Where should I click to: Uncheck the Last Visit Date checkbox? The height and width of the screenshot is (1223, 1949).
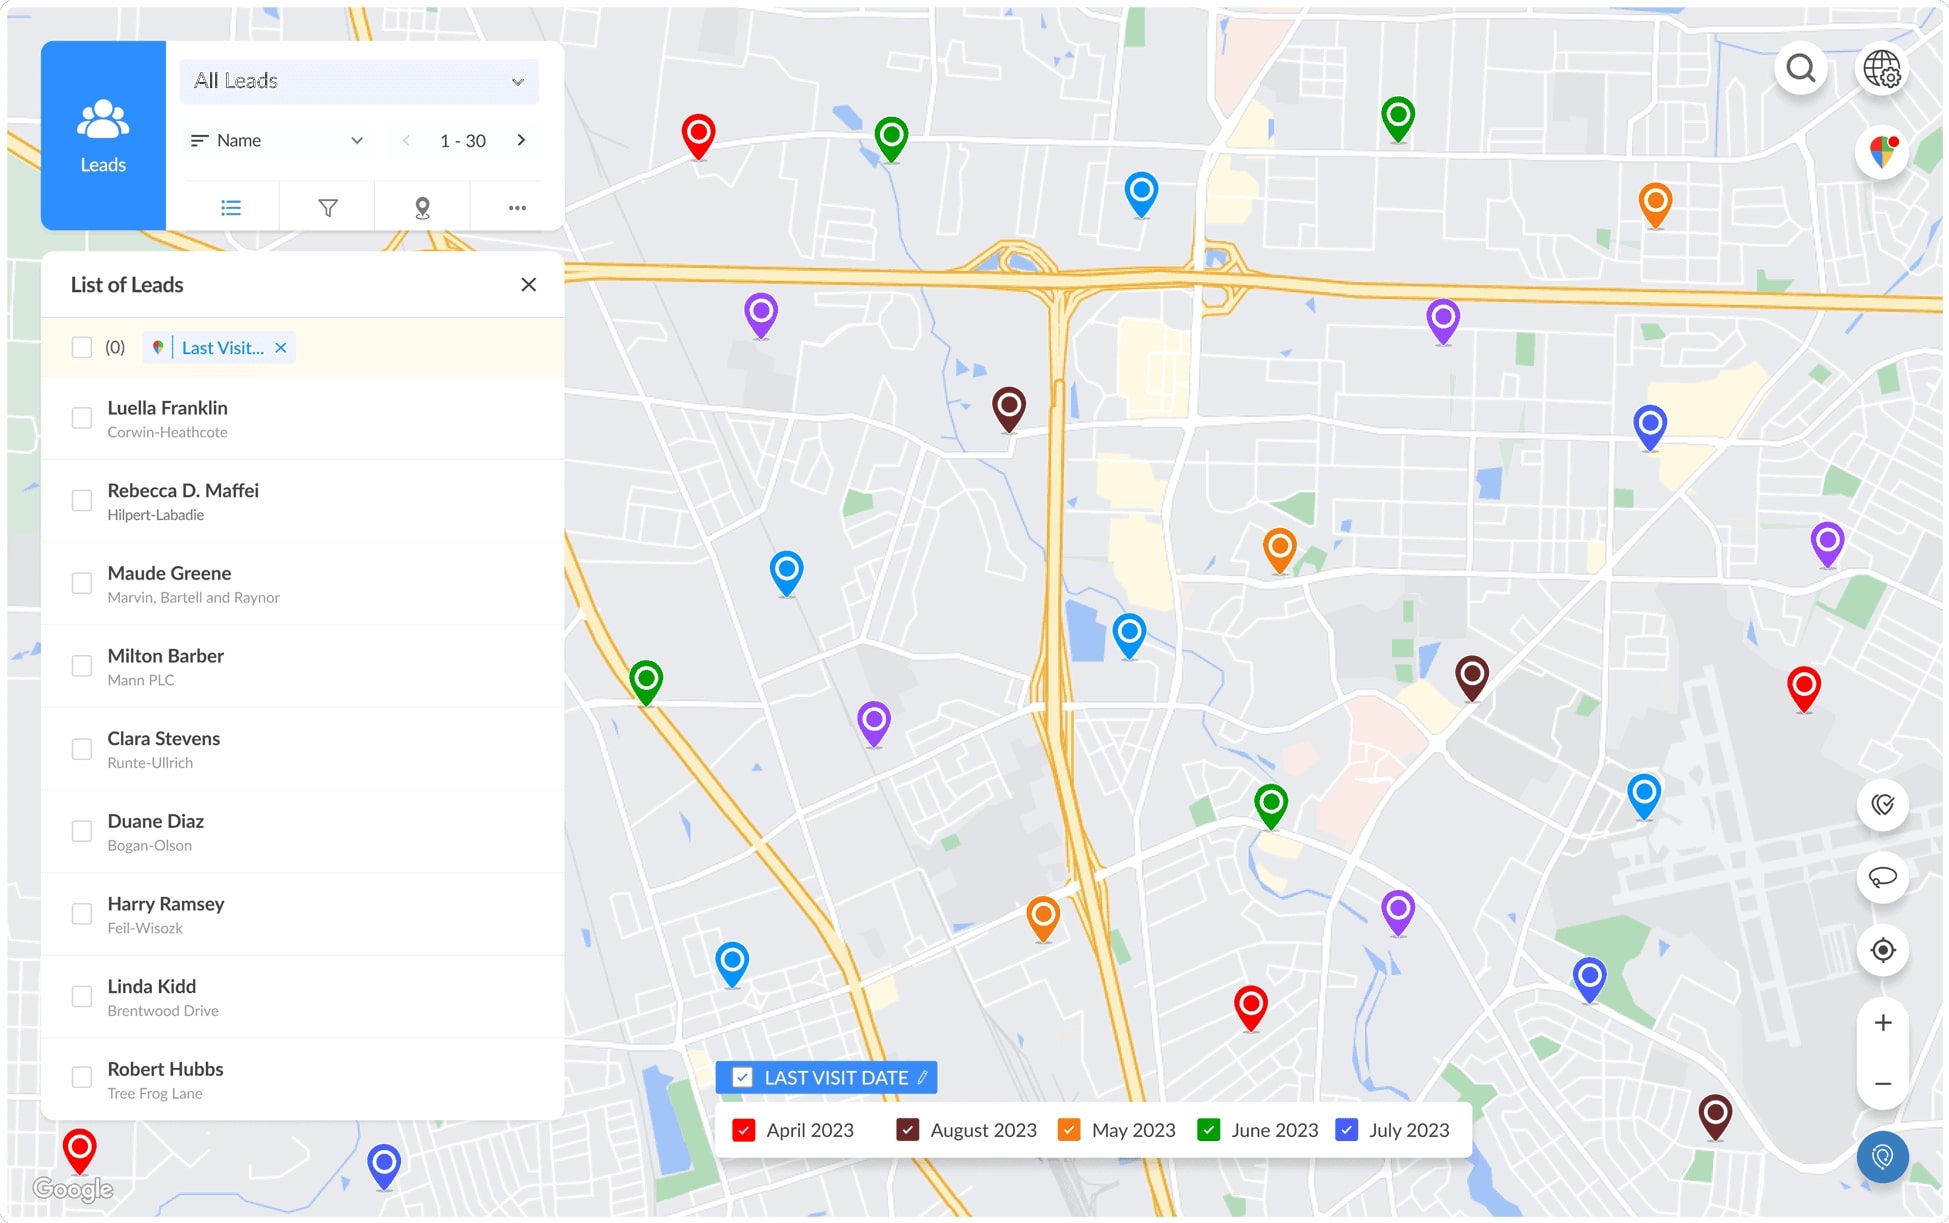(742, 1077)
